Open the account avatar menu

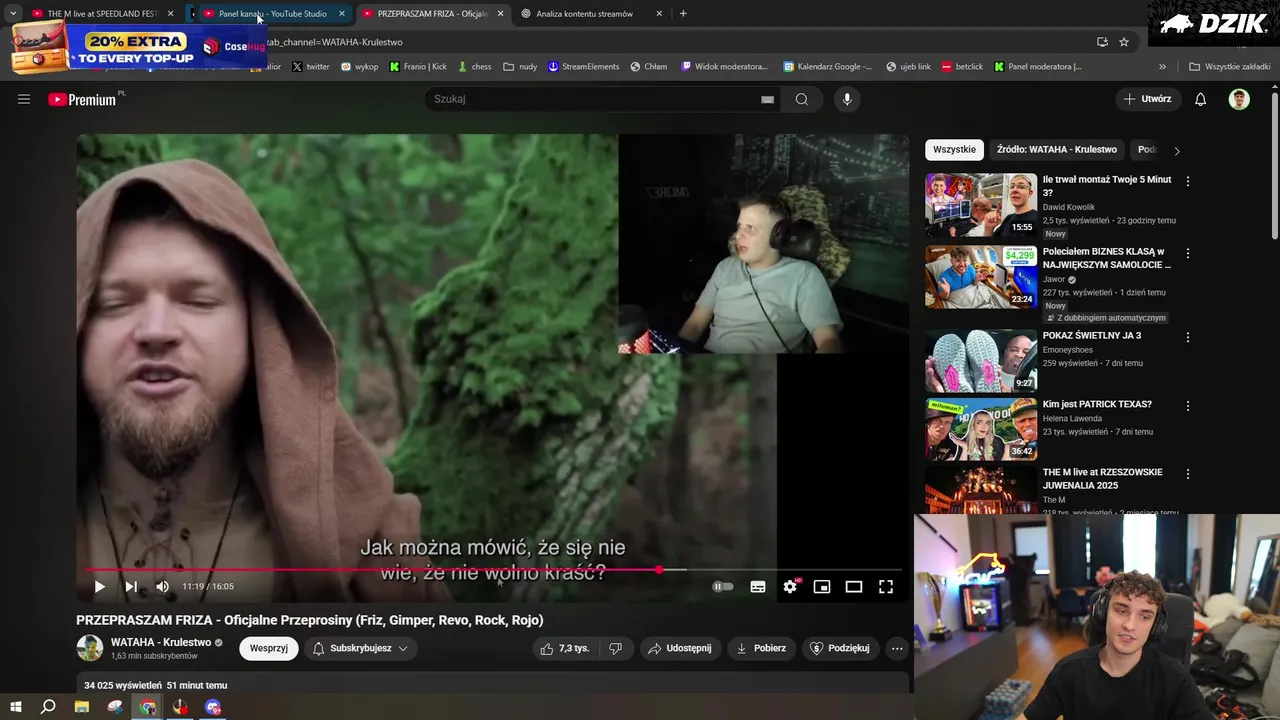(x=1239, y=99)
